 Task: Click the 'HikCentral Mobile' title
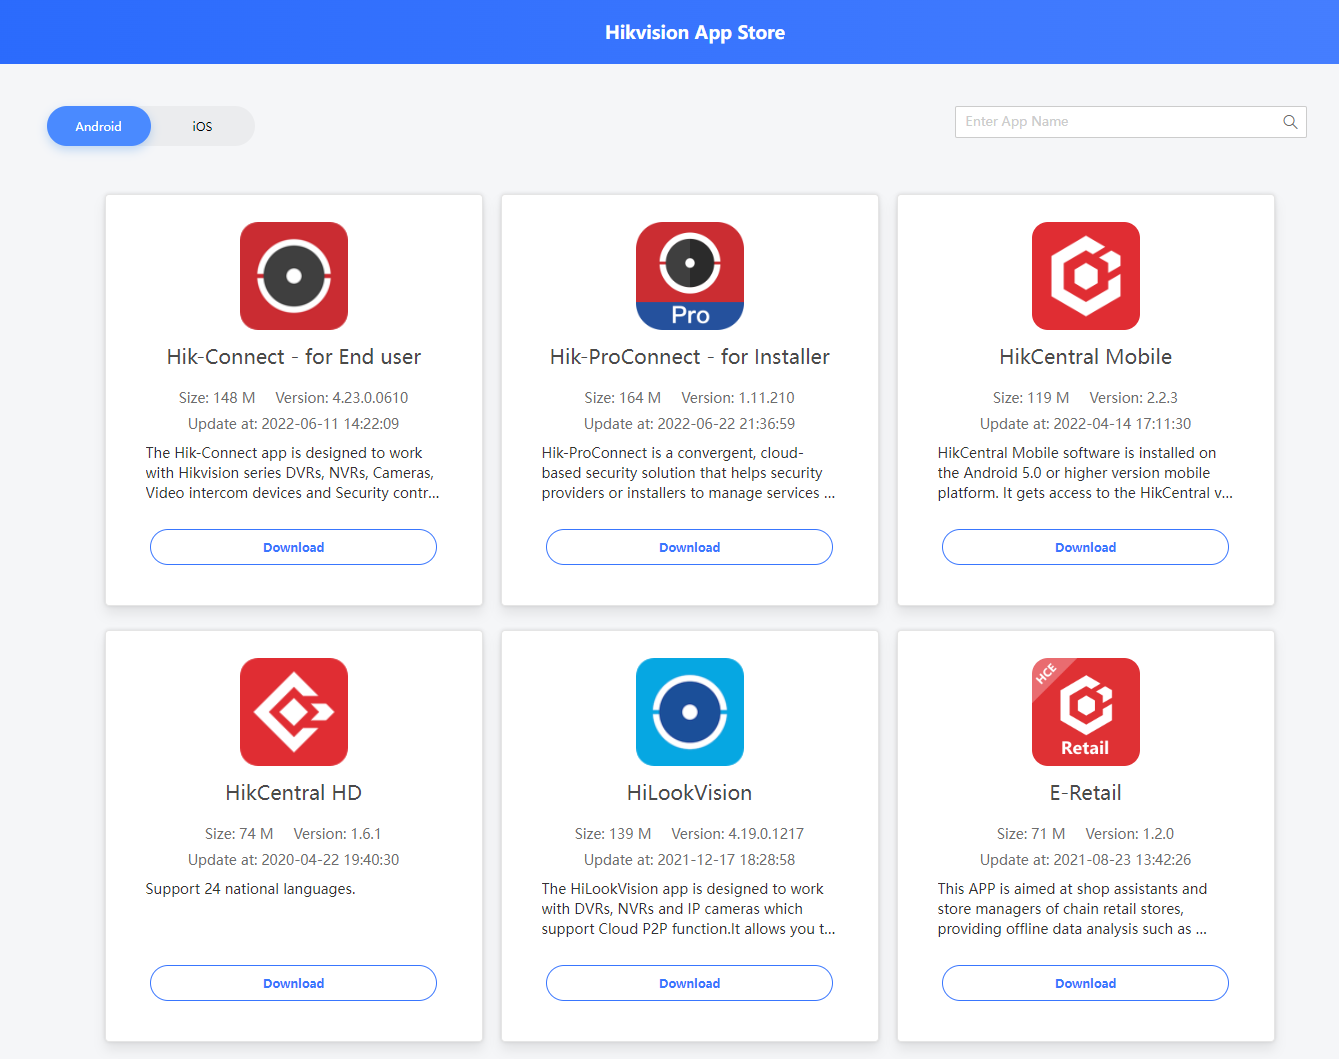[1086, 357]
